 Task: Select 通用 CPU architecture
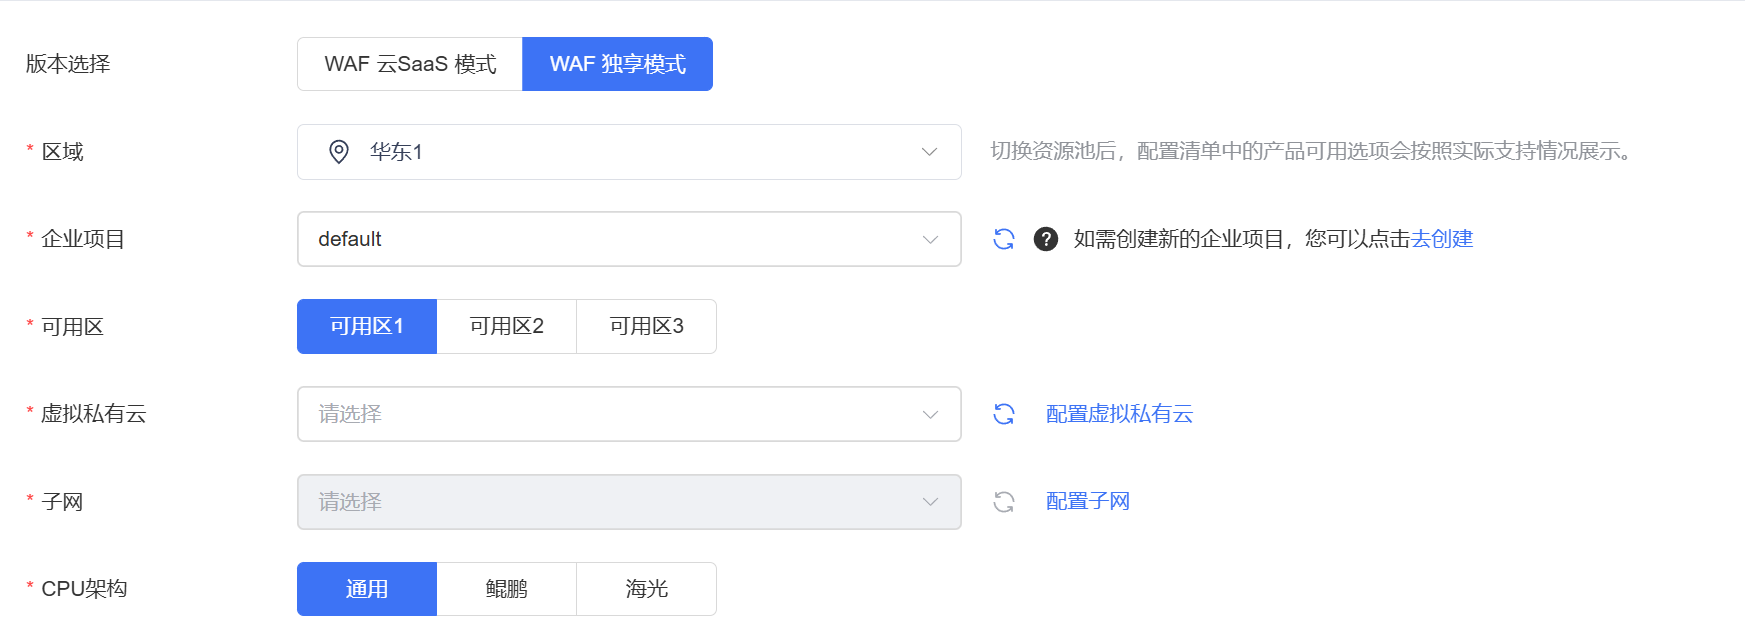click(367, 589)
